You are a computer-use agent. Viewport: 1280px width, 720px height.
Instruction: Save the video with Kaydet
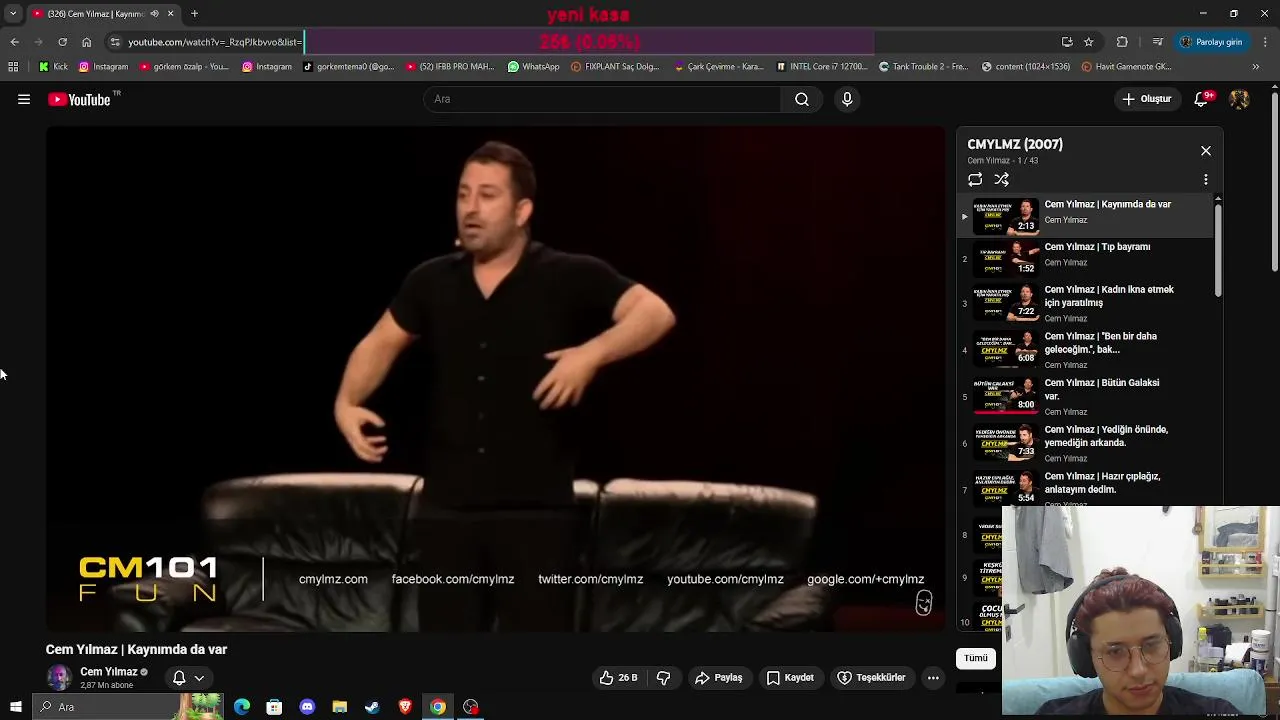tap(790, 678)
